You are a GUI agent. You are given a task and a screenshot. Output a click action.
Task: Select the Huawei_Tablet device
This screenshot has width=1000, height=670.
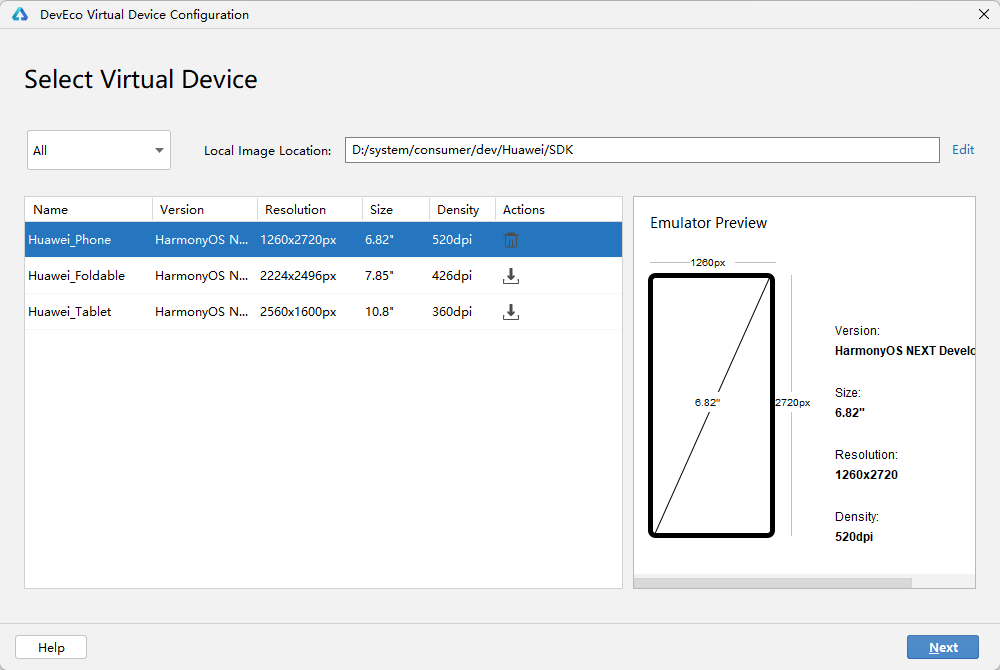tap(323, 312)
